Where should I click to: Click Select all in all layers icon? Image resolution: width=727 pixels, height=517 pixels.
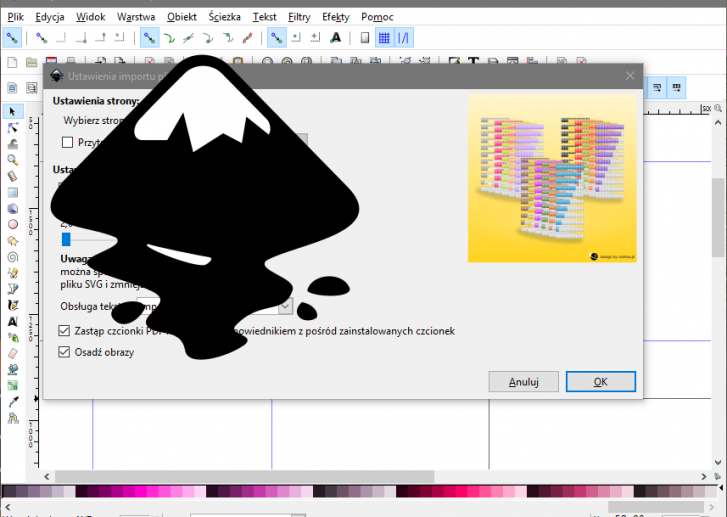coord(31,88)
